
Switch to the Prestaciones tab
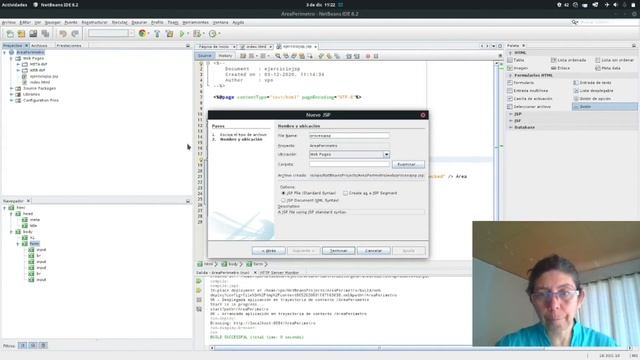(x=69, y=46)
